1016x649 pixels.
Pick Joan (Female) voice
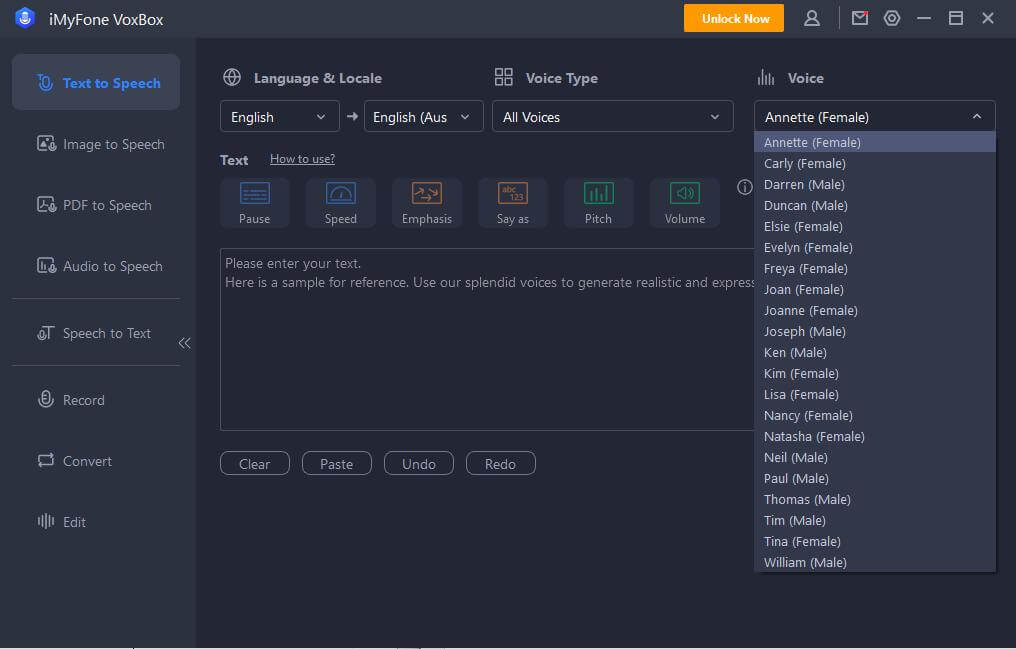click(875, 290)
